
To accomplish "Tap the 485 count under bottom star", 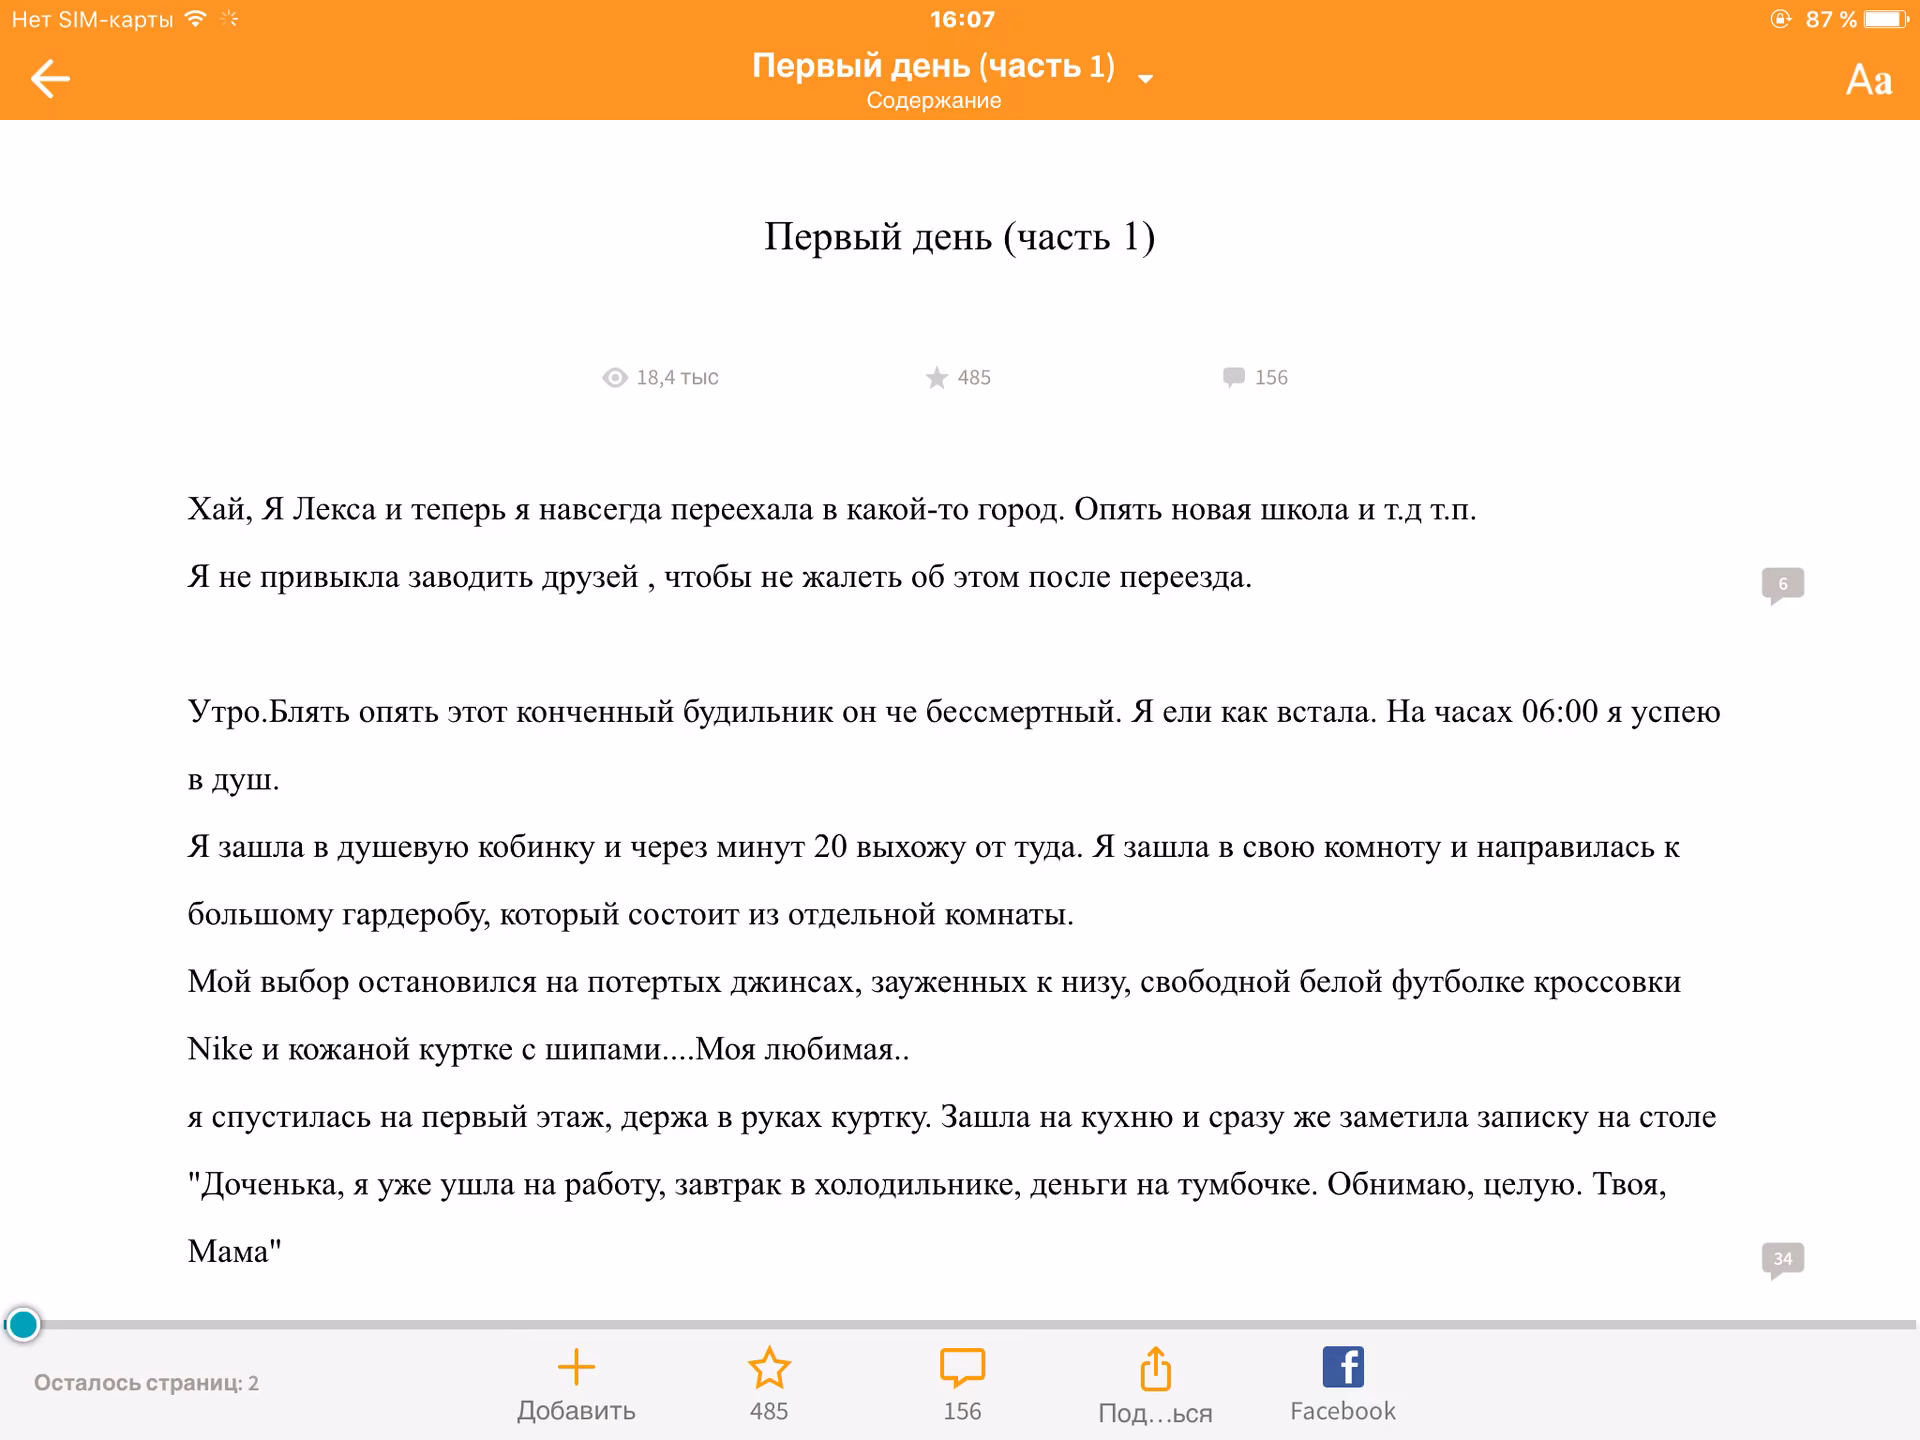I will click(x=769, y=1412).
